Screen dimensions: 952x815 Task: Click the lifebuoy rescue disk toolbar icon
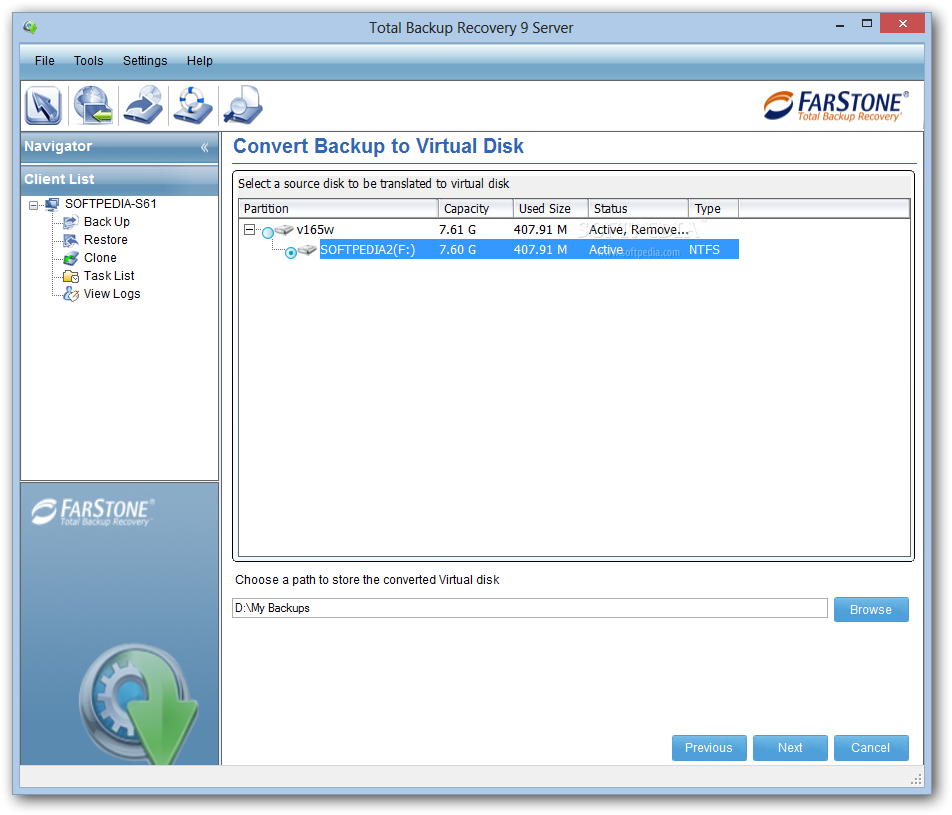pos(192,105)
